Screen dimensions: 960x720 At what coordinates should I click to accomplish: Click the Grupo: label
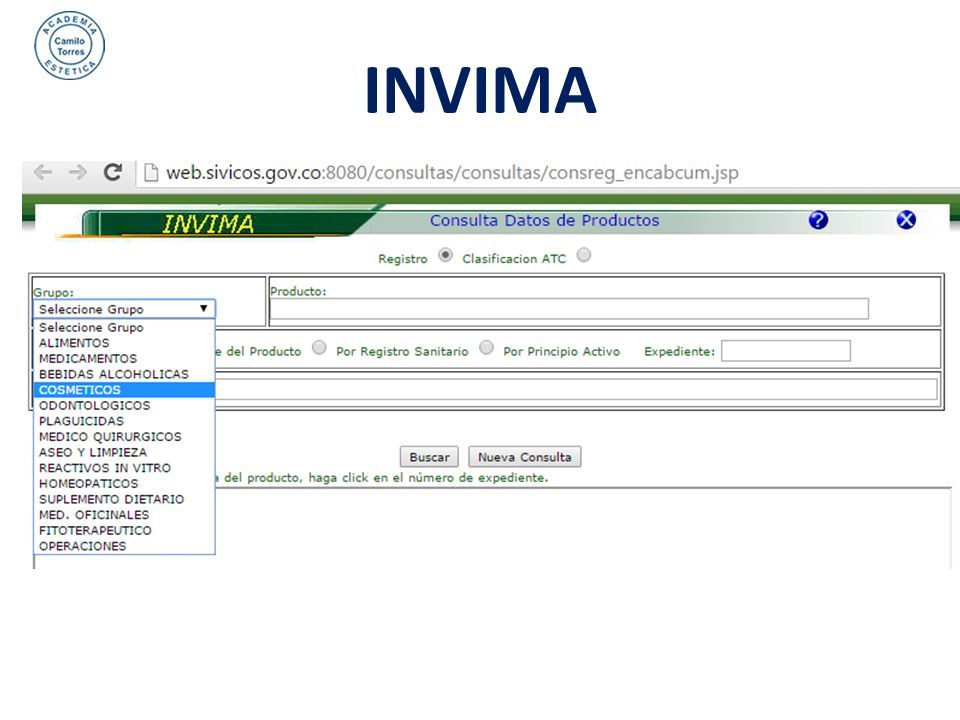click(53, 293)
